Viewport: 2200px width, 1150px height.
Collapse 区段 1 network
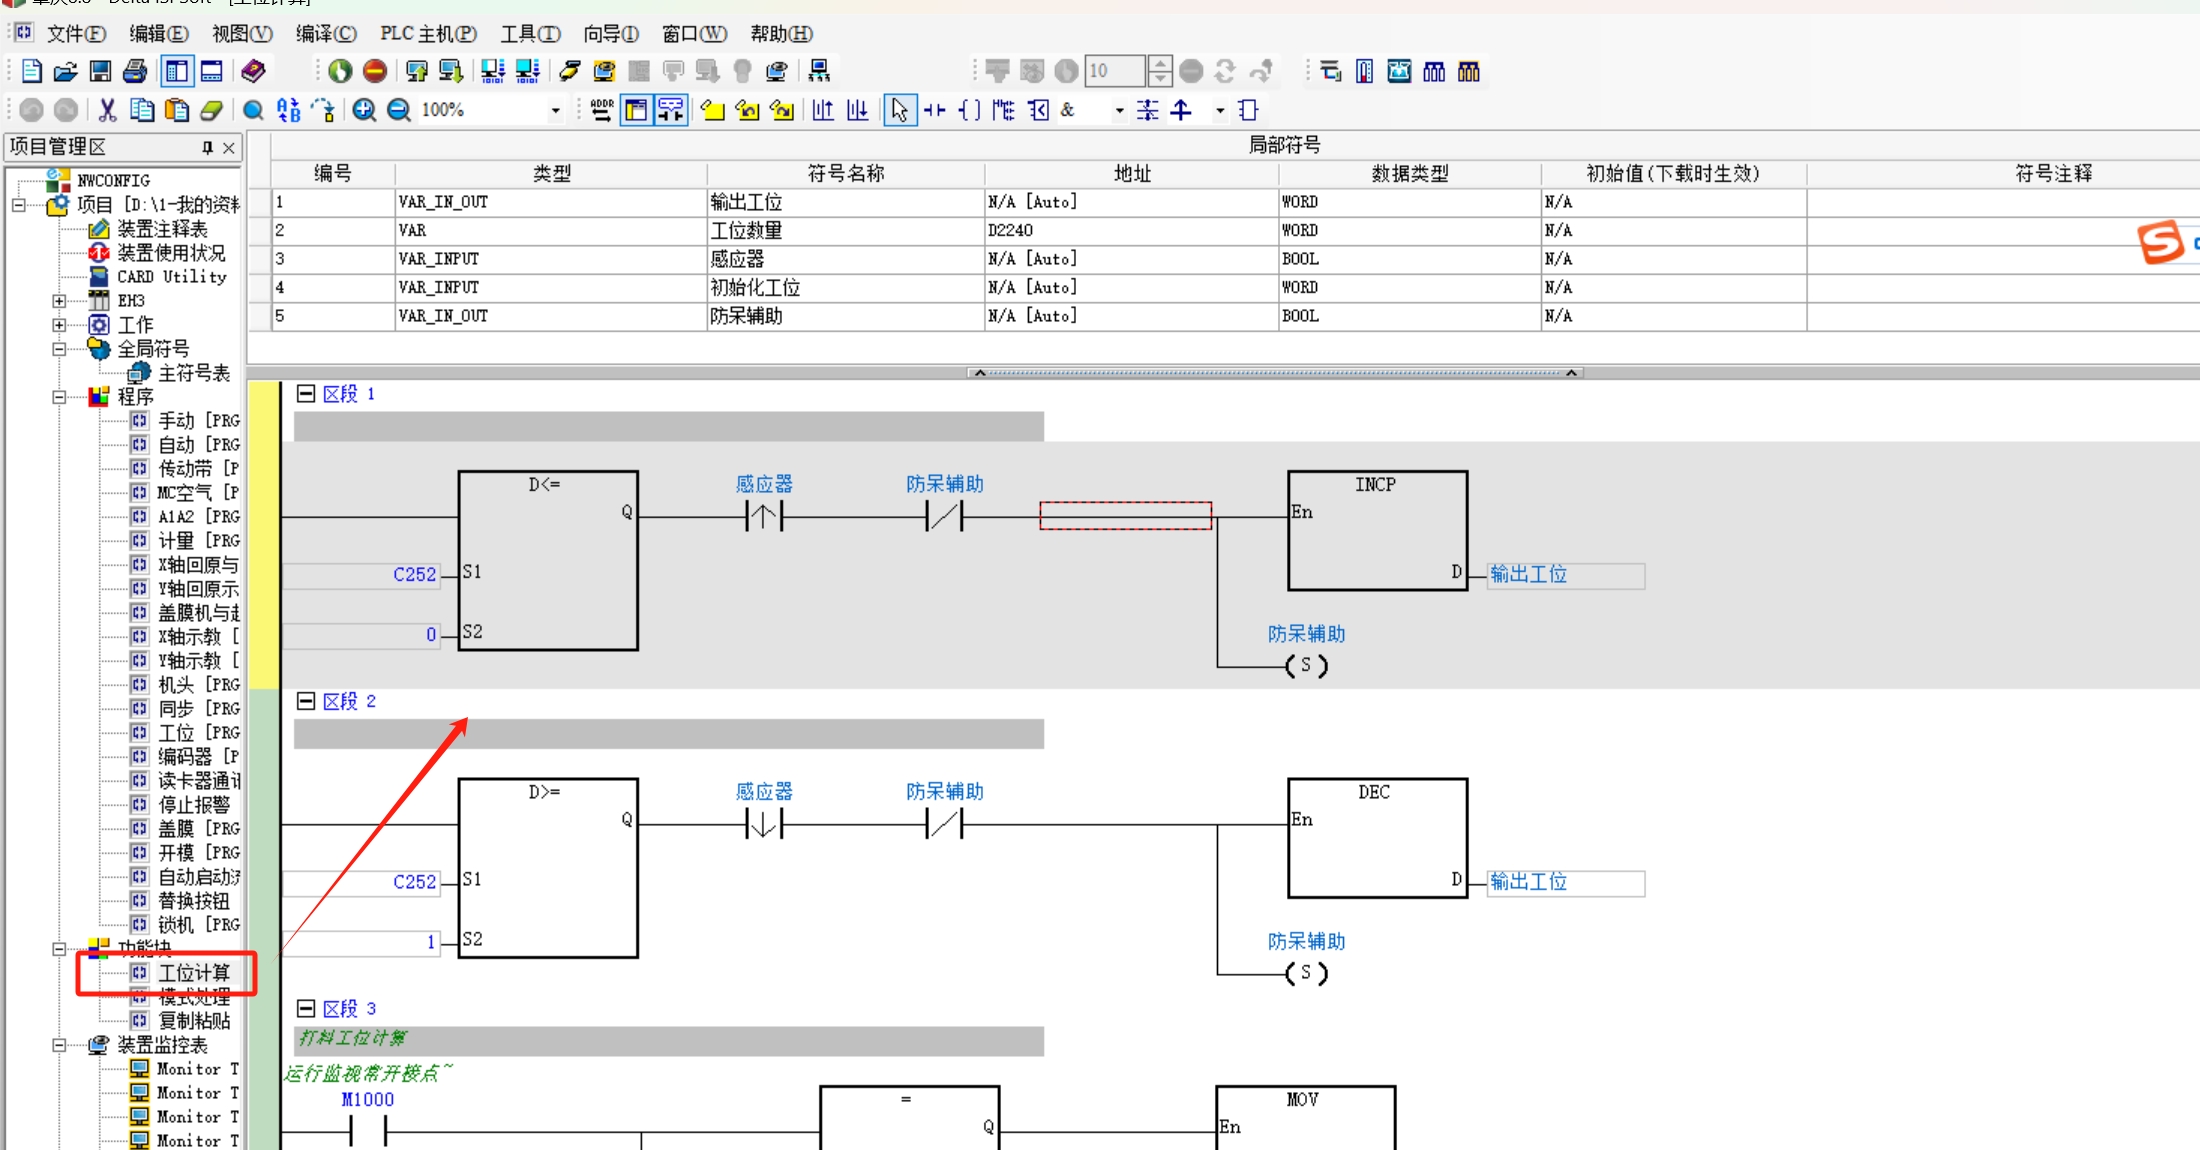306,394
